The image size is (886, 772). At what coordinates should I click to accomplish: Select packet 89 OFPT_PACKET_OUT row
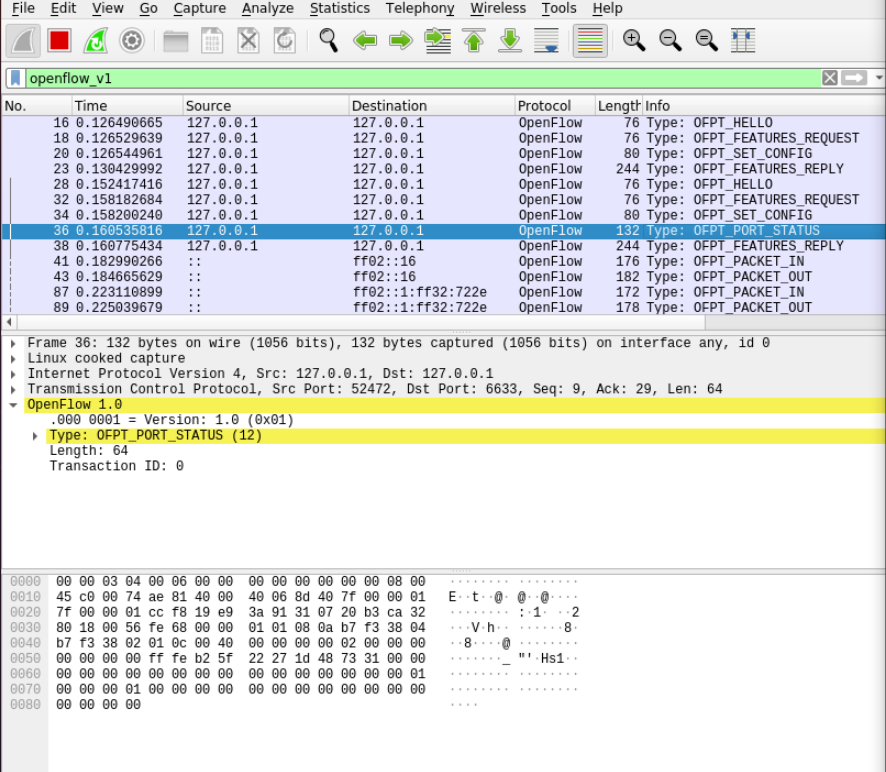click(443, 307)
